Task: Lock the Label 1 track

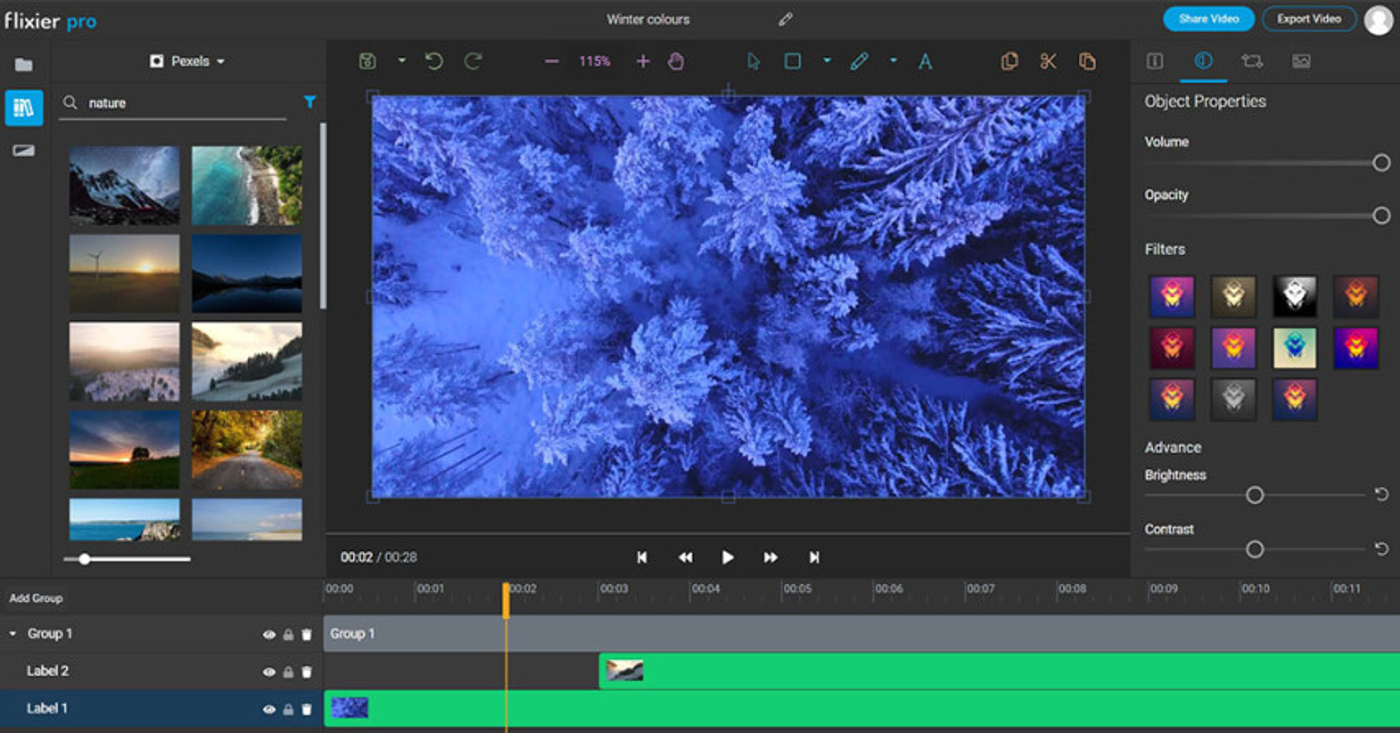Action: (x=286, y=708)
